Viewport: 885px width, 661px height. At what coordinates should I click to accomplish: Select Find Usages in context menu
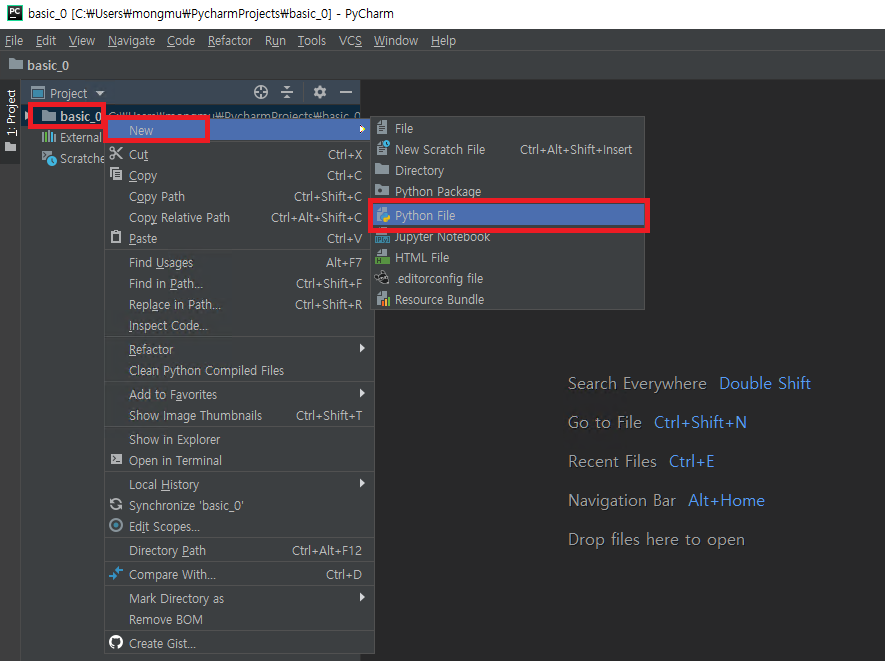coord(239,262)
